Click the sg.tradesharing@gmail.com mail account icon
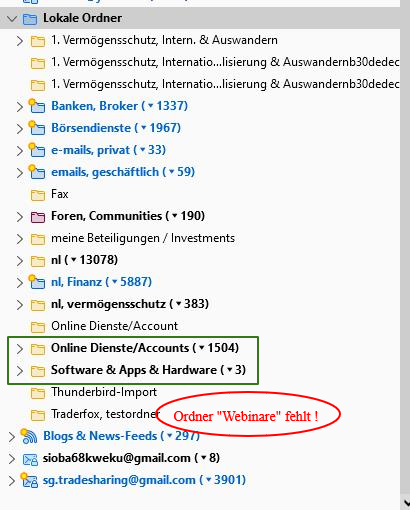Viewport: 410px width, 510px height. pyautogui.click(x=29, y=480)
